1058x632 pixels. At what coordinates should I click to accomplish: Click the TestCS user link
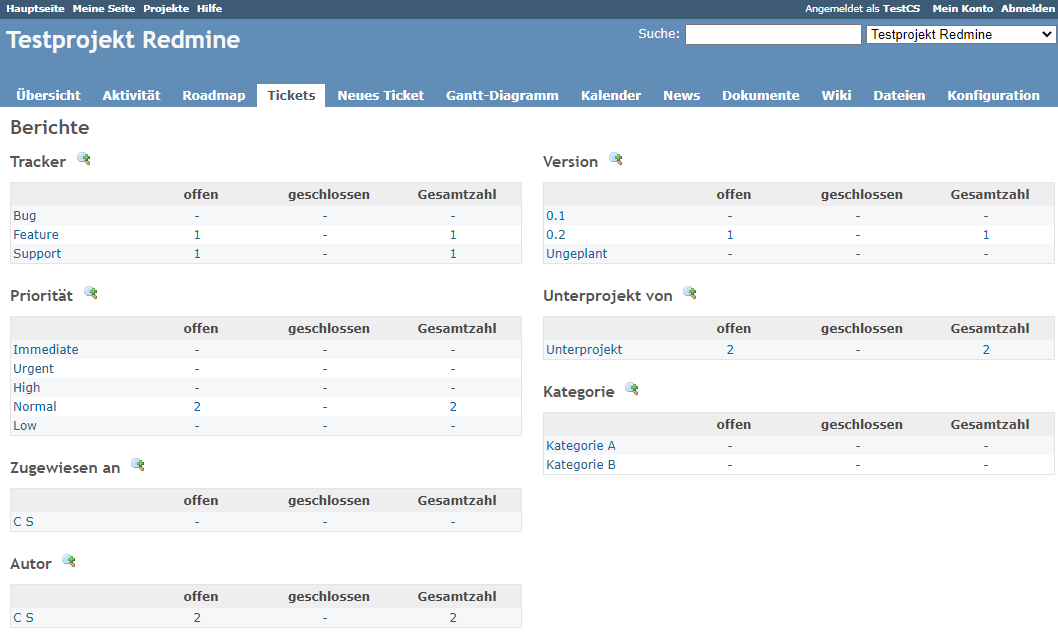tap(901, 9)
